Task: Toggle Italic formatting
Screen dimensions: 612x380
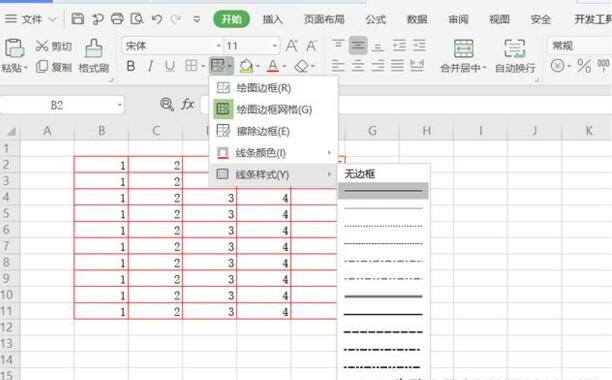Action: (150, 66)
